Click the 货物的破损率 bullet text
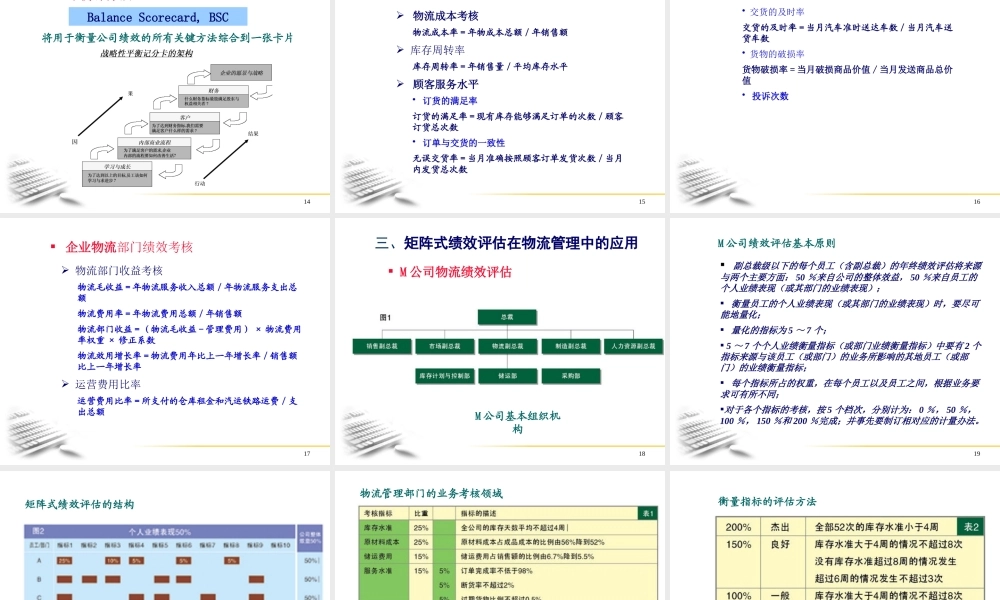Image resolution: width=1000 pixels, height=600 pixels. pos(777,54)
